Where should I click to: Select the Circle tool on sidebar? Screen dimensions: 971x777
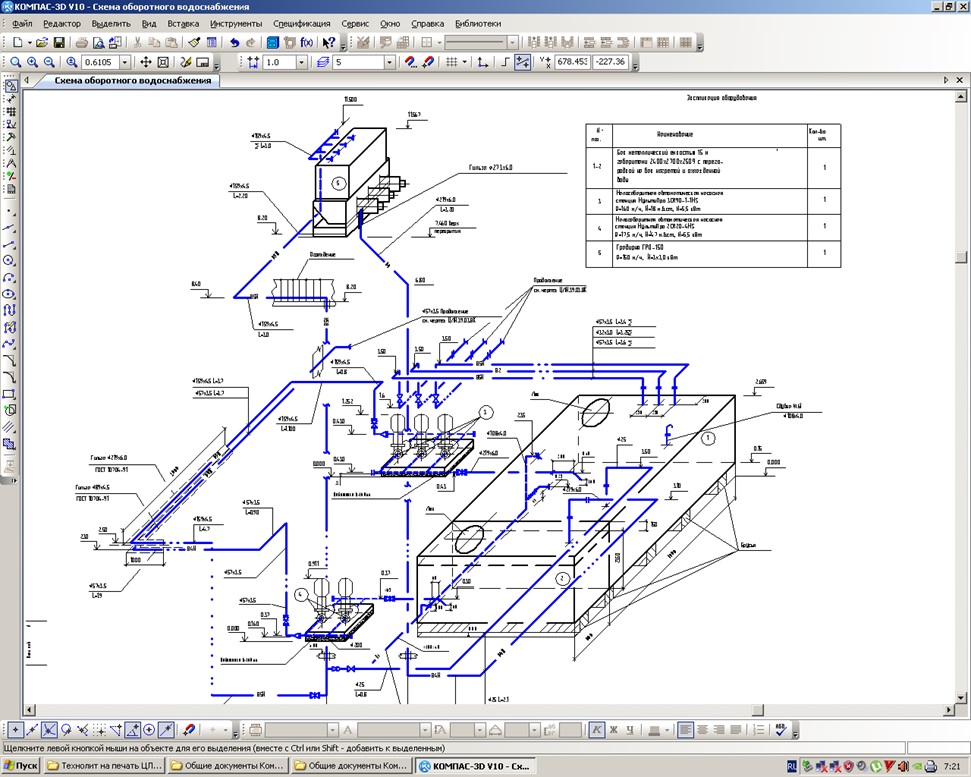(x=9, y=261)
